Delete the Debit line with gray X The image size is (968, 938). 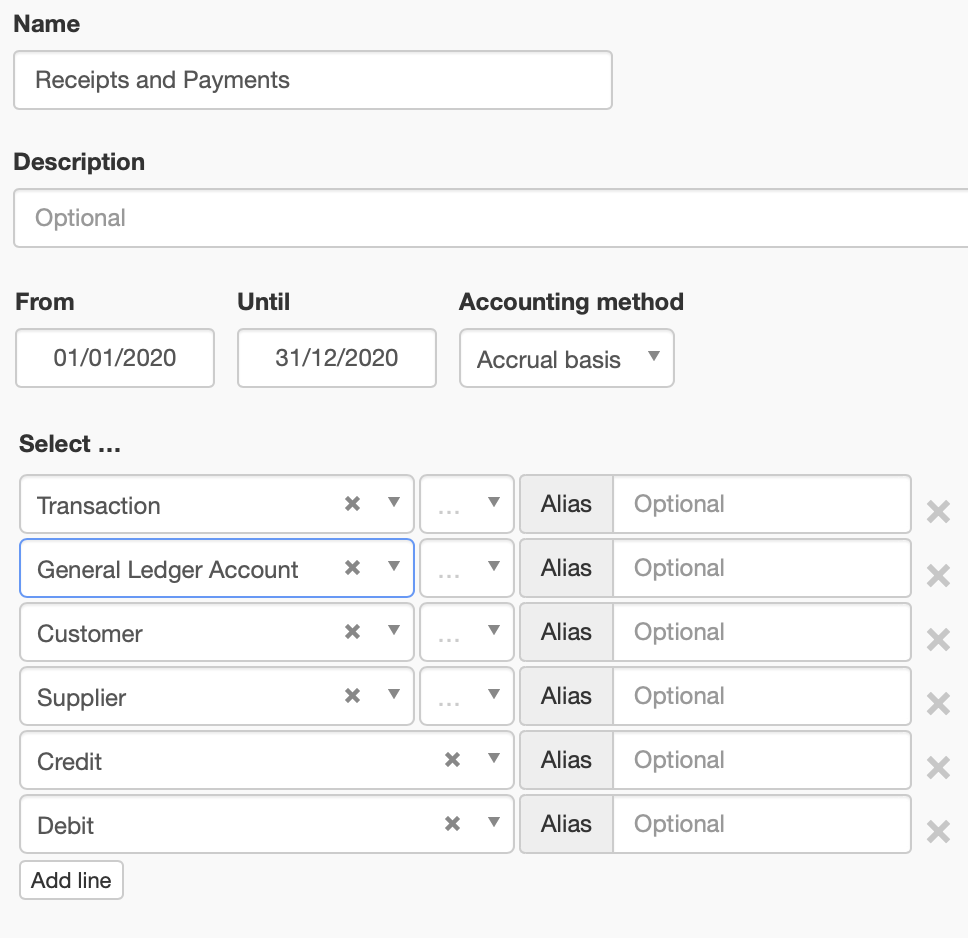coord(938,832)
